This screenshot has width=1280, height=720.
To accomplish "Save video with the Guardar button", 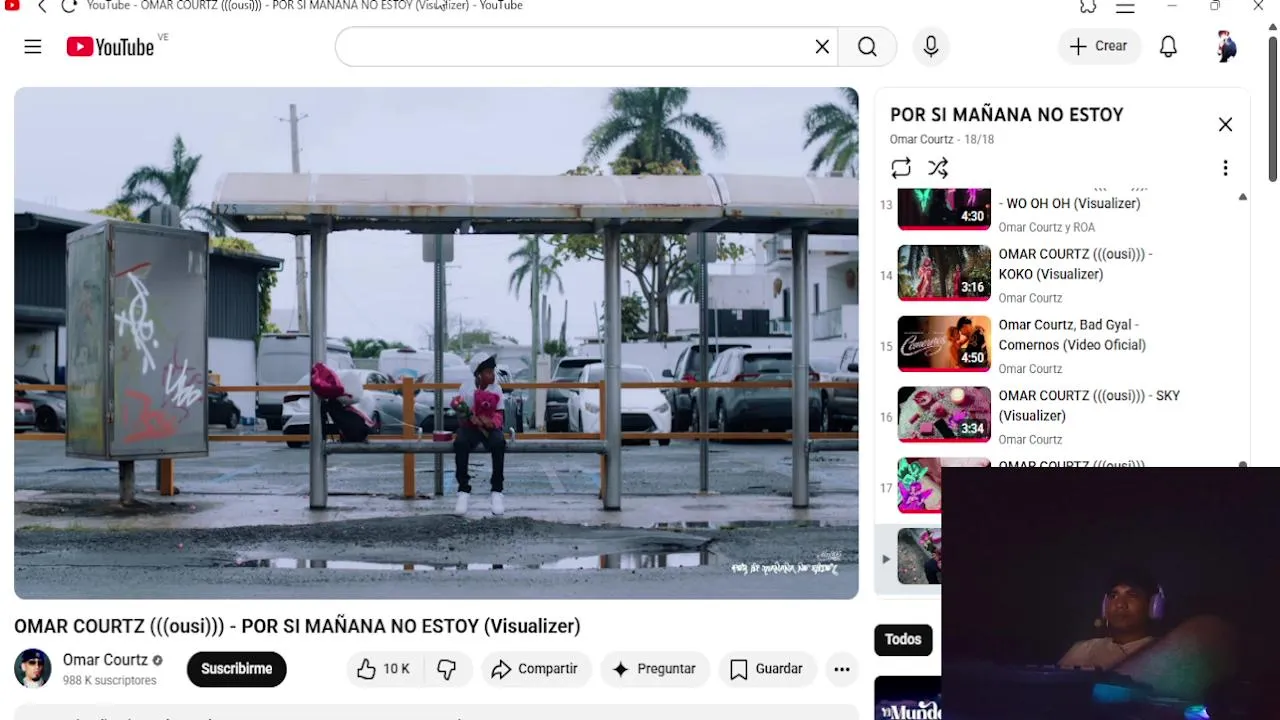I will [767, 669].
